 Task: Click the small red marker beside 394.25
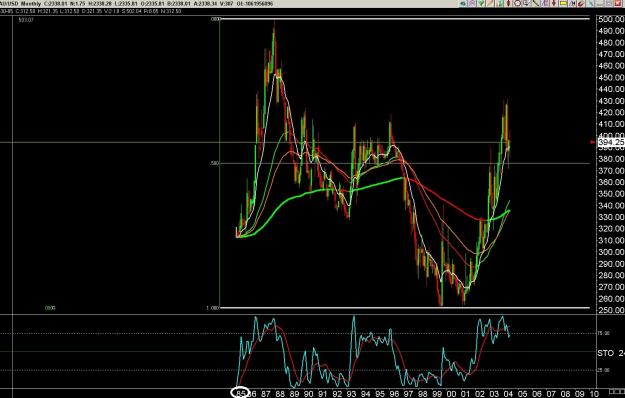coord(593,142)
